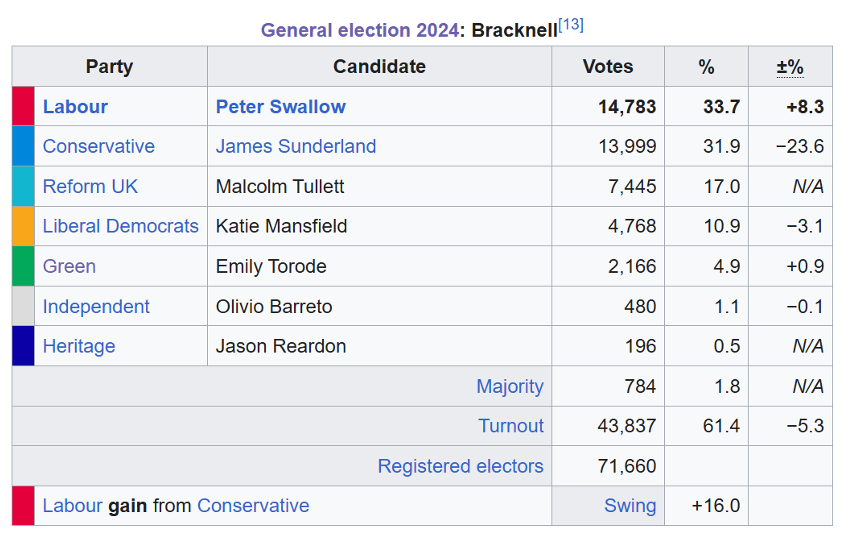
Task: Open the Independent link
Action: 96,307
